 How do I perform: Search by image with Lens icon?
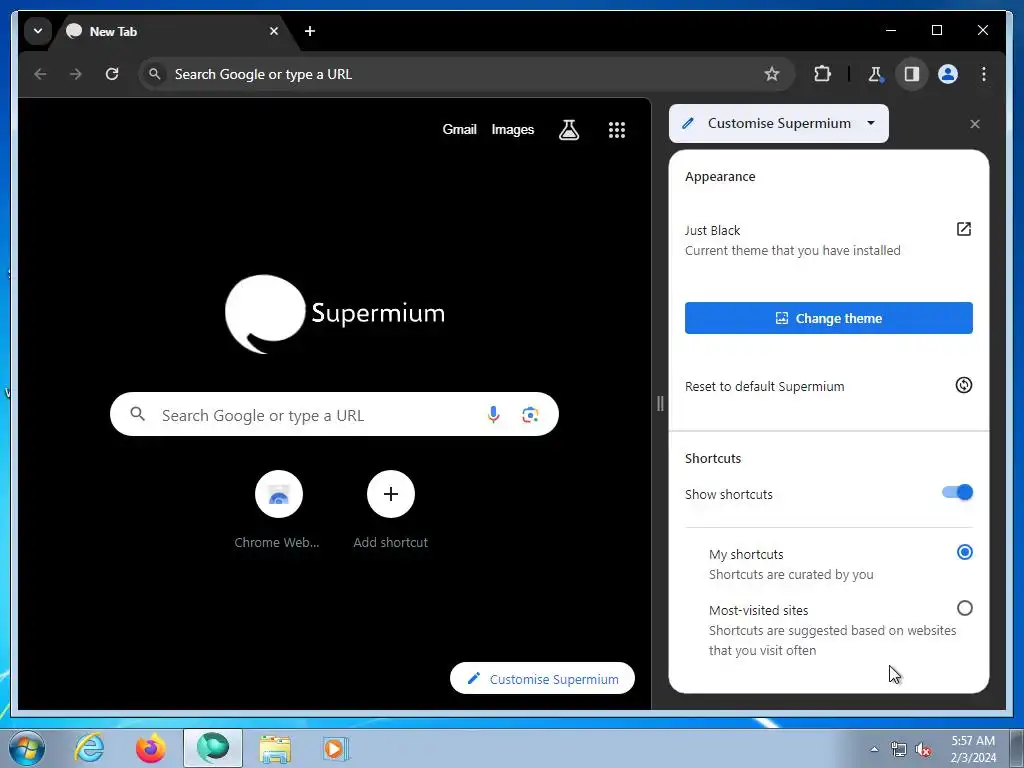coord(530,414)
